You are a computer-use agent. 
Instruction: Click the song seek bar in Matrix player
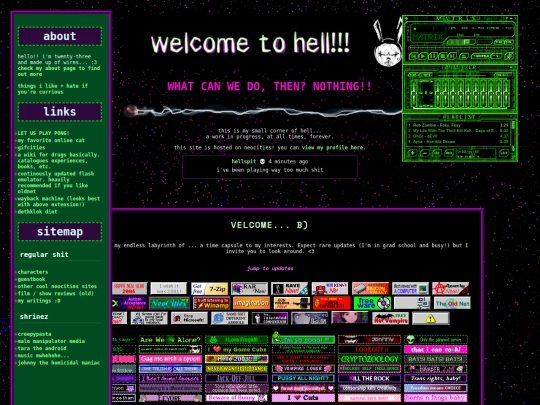pos(461,48)
